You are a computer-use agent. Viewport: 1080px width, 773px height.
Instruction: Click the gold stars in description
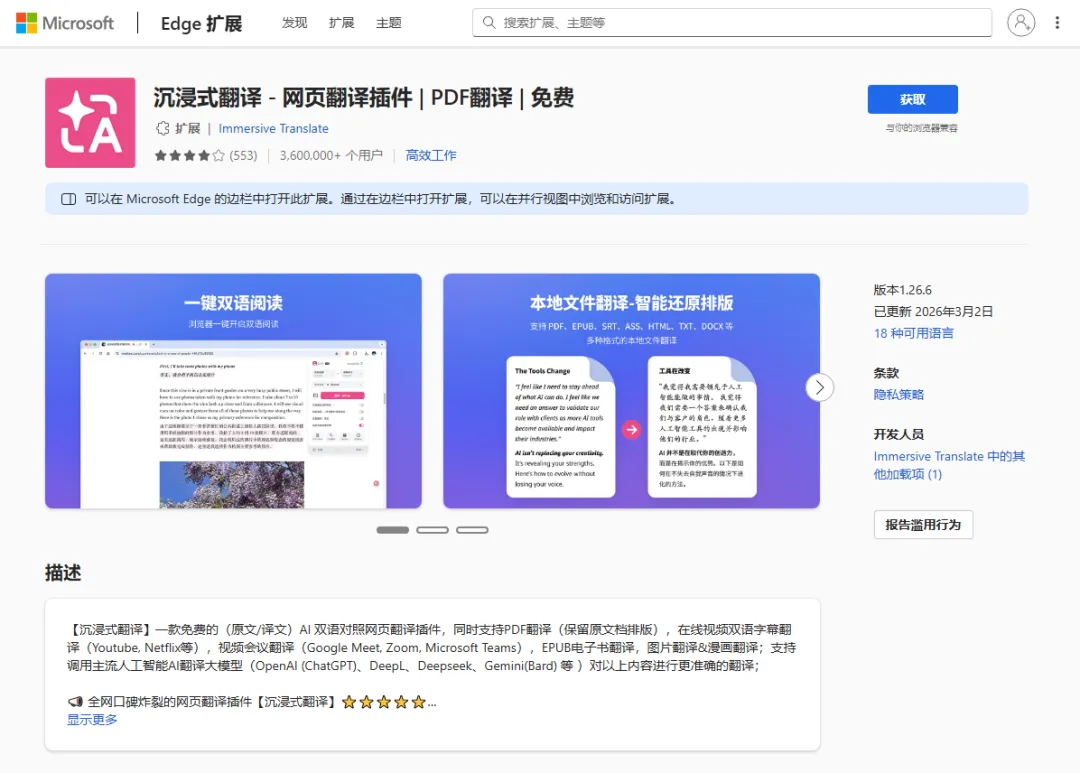(384, 702)
